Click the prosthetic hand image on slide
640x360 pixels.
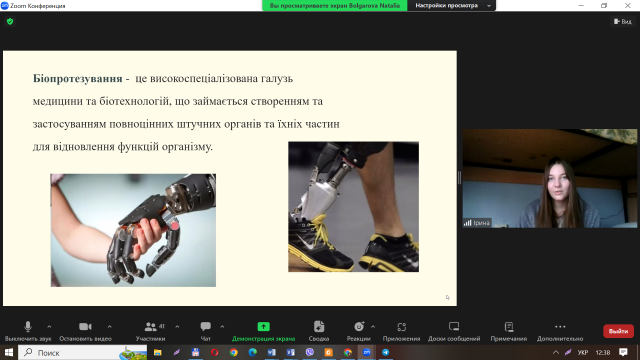coord(133,230)
